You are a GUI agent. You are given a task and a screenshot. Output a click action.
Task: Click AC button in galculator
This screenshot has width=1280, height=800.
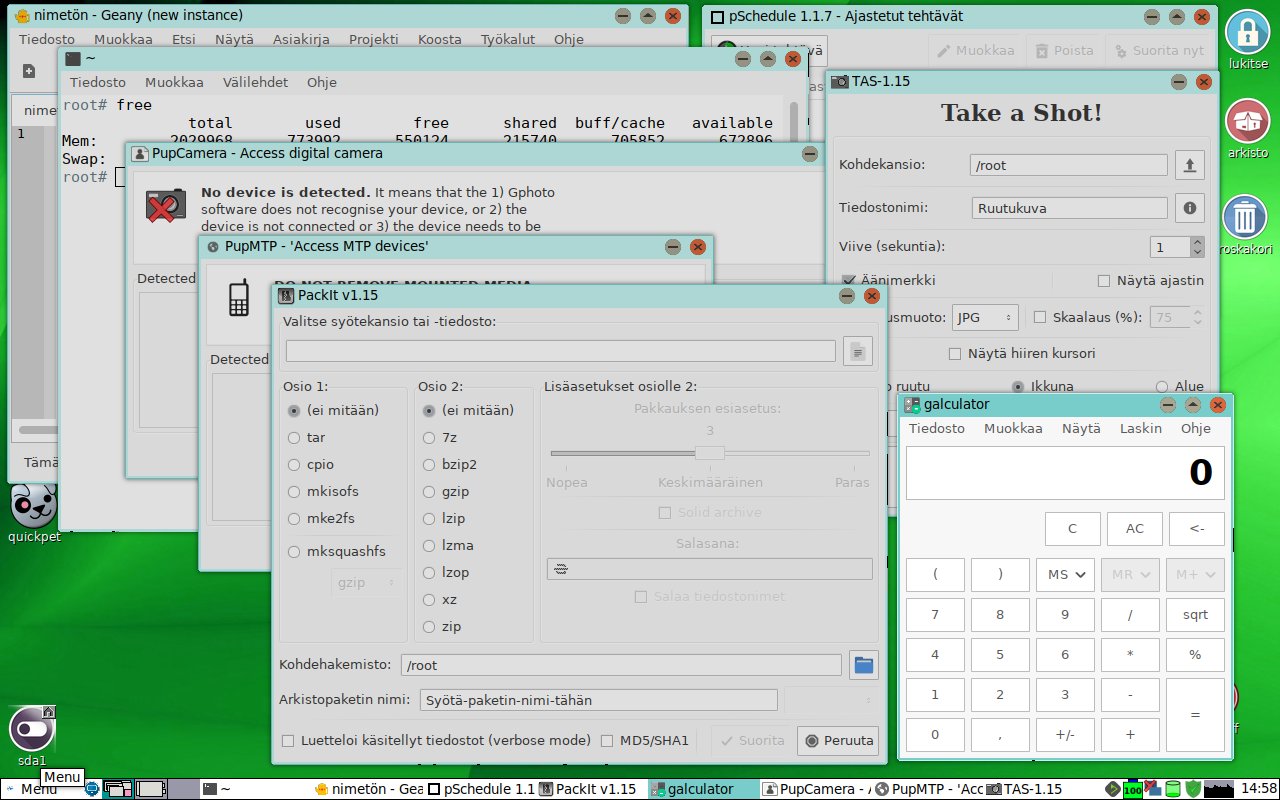(1135, 529)
